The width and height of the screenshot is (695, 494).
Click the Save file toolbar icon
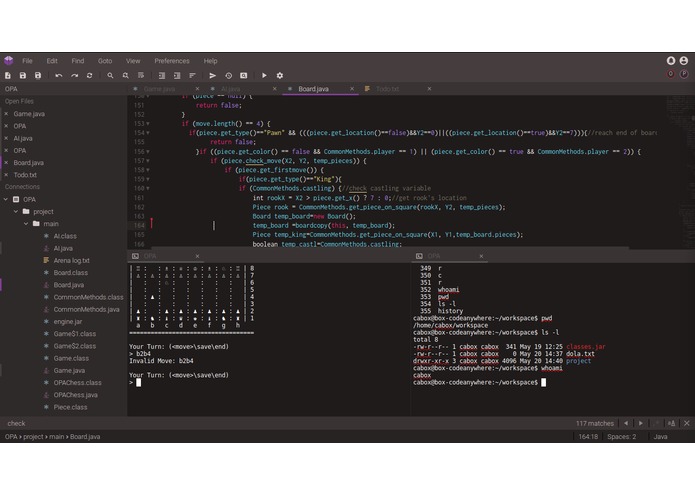tap(23, 75)
